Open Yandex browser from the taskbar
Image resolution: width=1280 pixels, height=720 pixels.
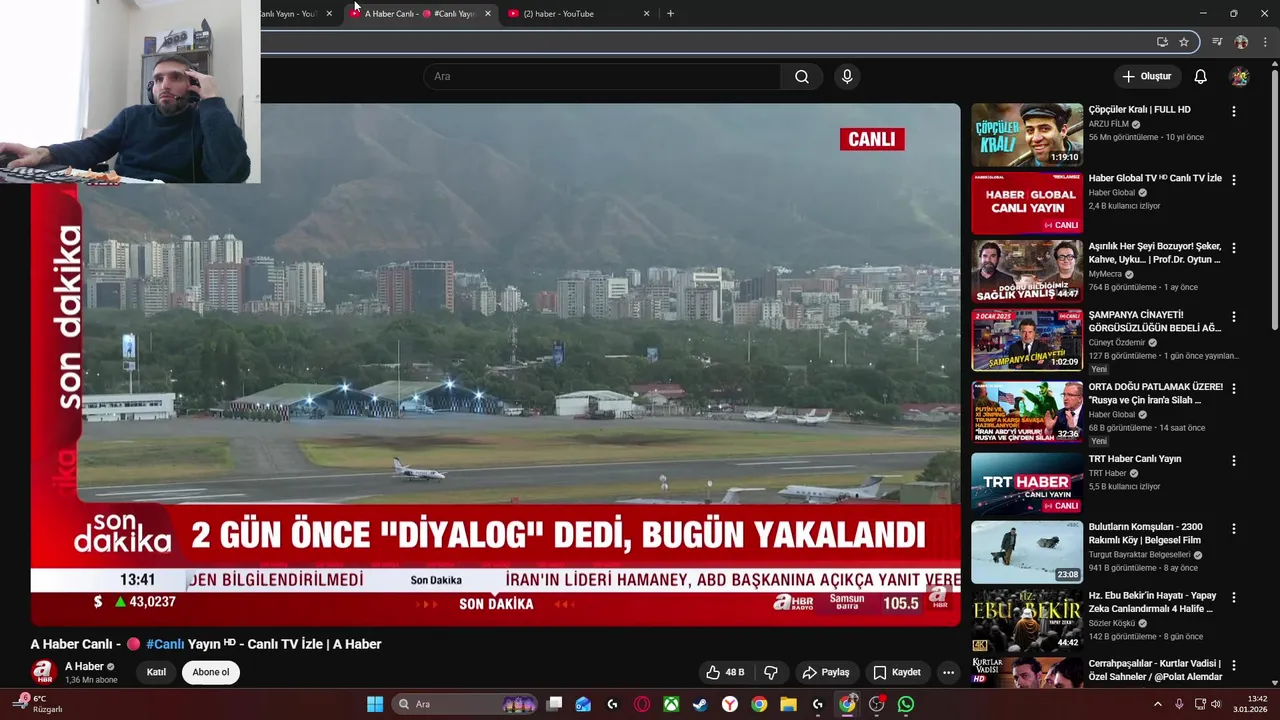[x=730, y=704]
